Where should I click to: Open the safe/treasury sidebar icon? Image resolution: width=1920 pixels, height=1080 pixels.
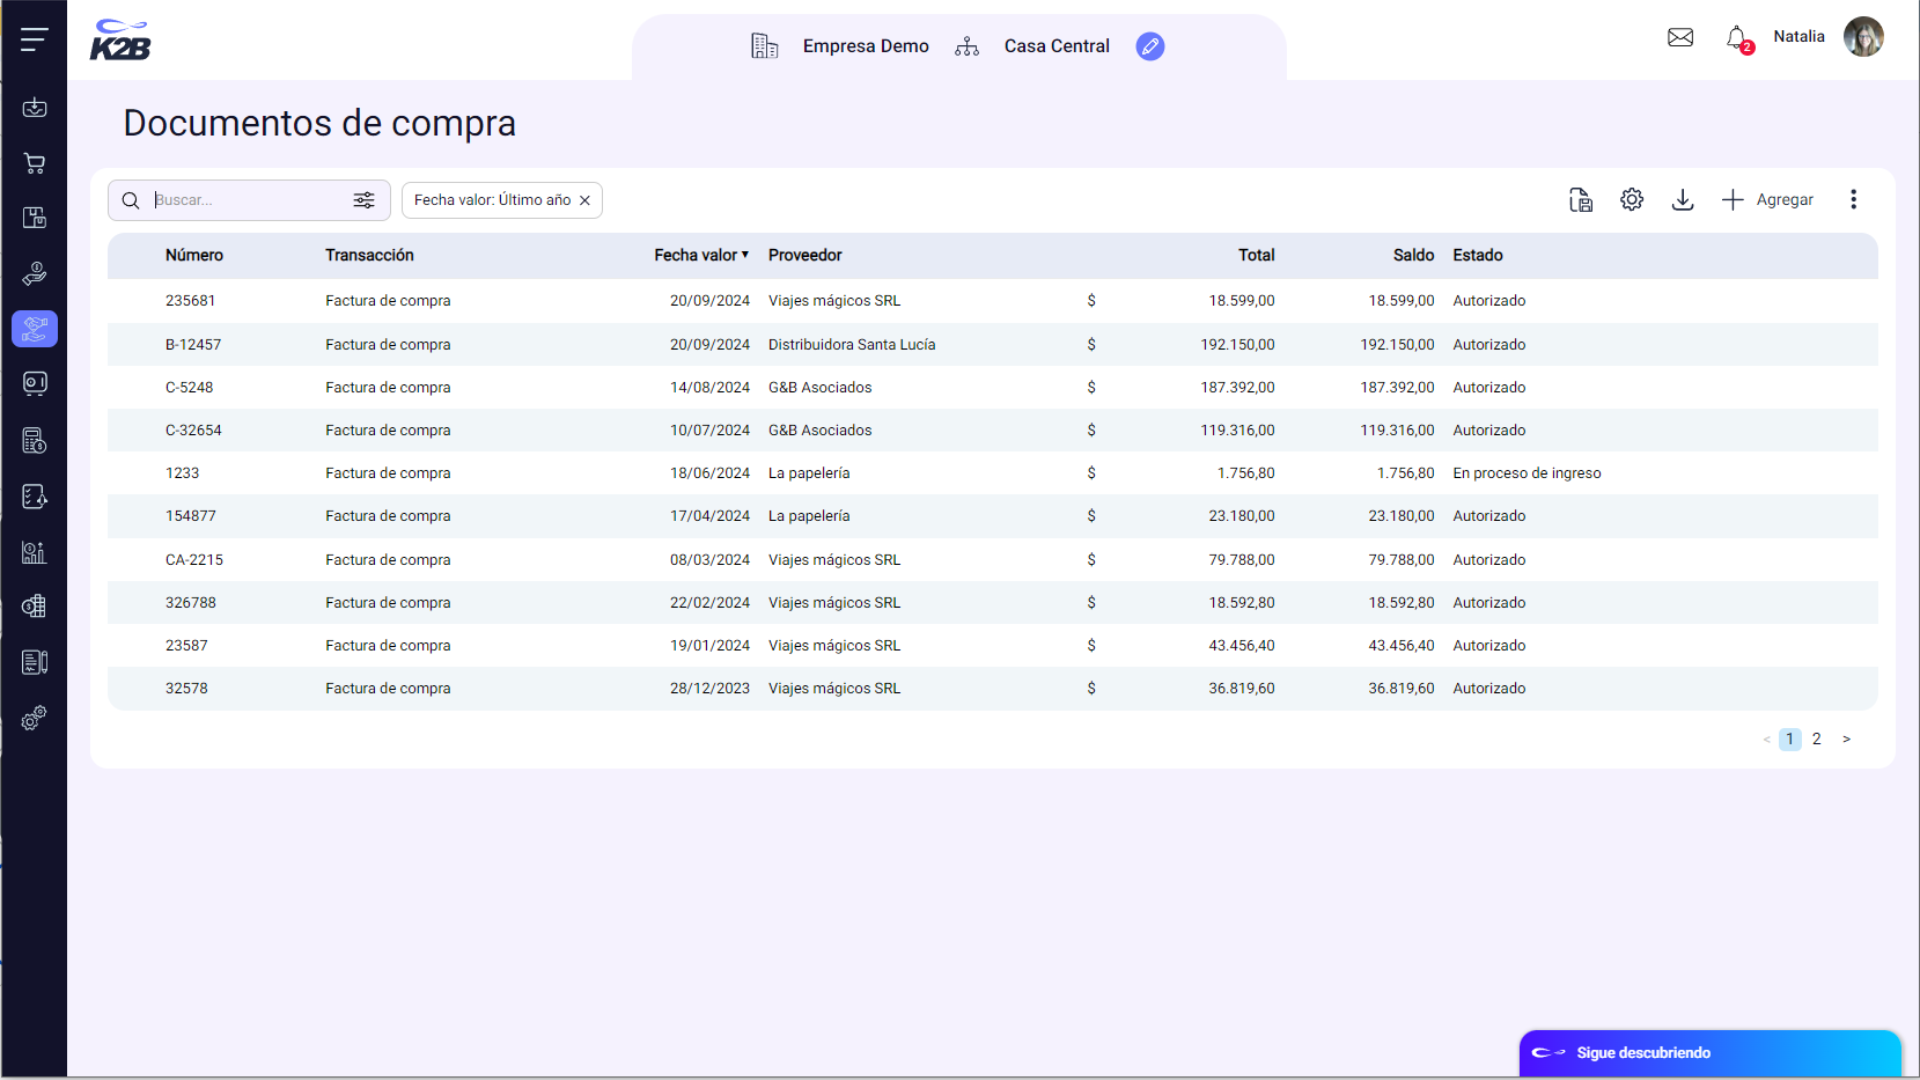point(34,384)
